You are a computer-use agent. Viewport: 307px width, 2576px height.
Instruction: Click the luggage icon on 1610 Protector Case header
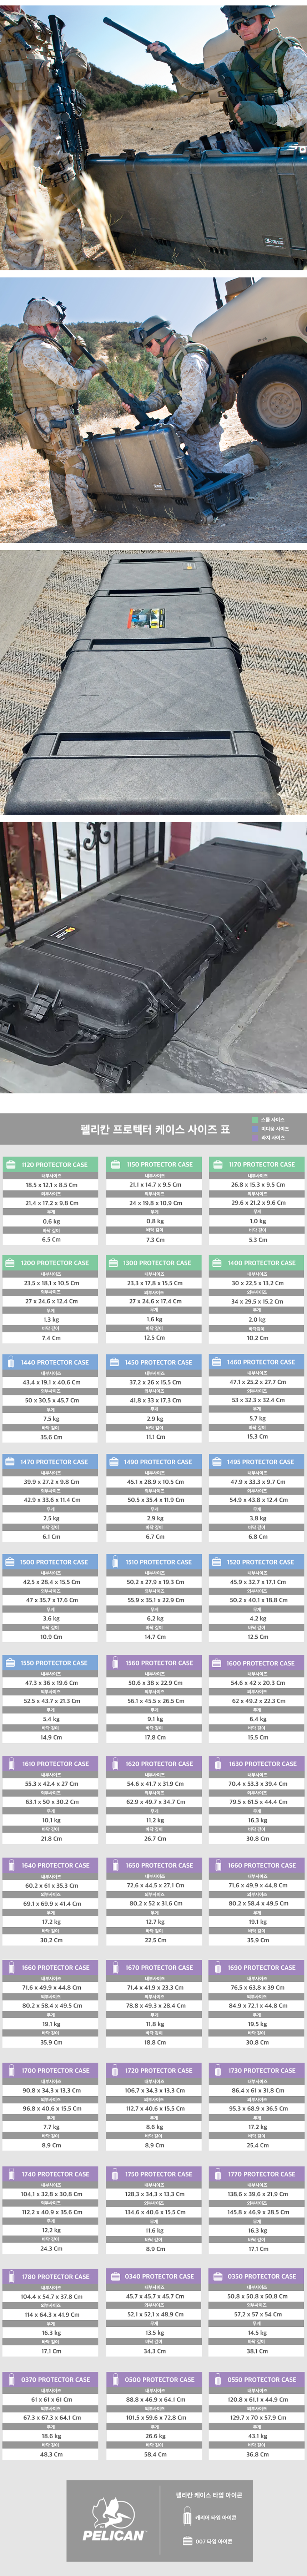pyautogui.click(x=11, y=1764)
